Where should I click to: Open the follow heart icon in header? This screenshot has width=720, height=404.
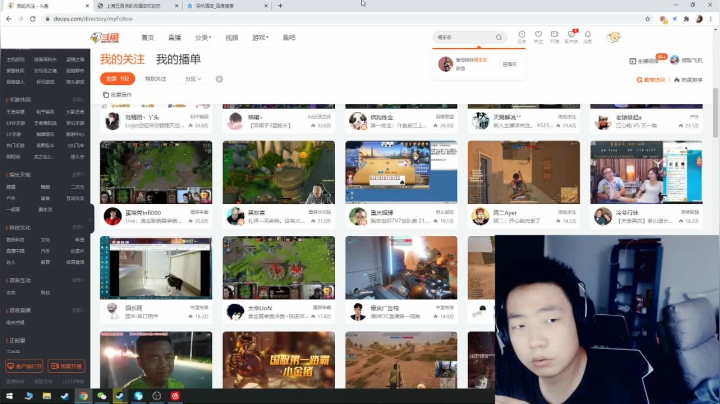pos(538,34)
